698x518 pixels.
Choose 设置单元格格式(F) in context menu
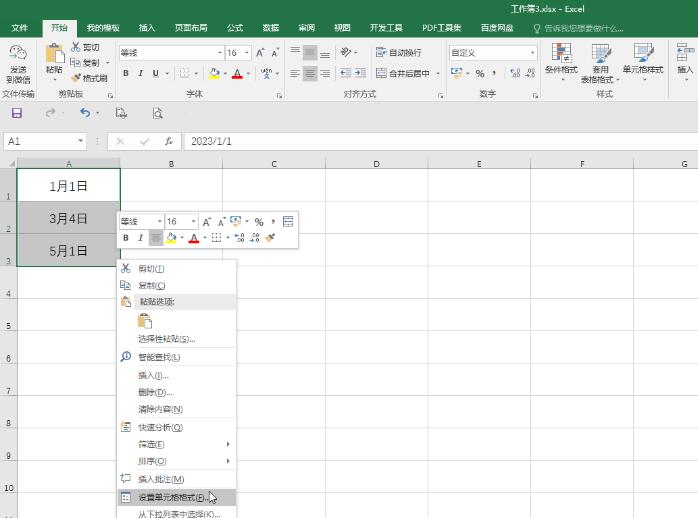176,498
